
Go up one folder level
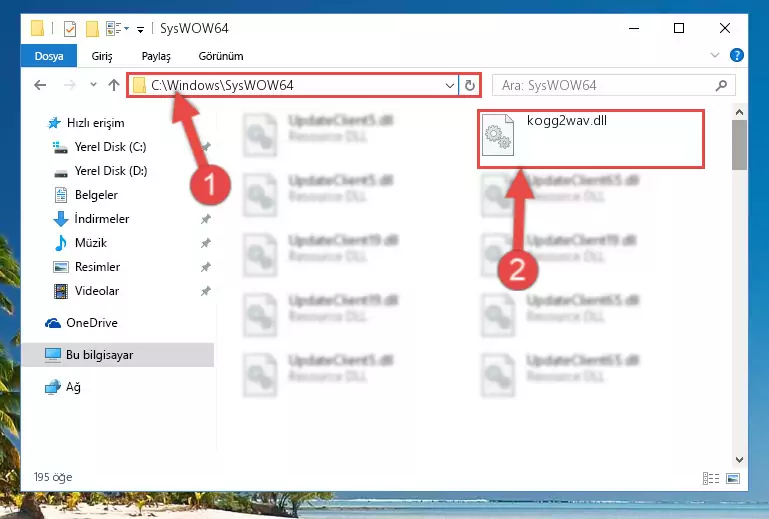pyautogui.click(x=114, y=85)
